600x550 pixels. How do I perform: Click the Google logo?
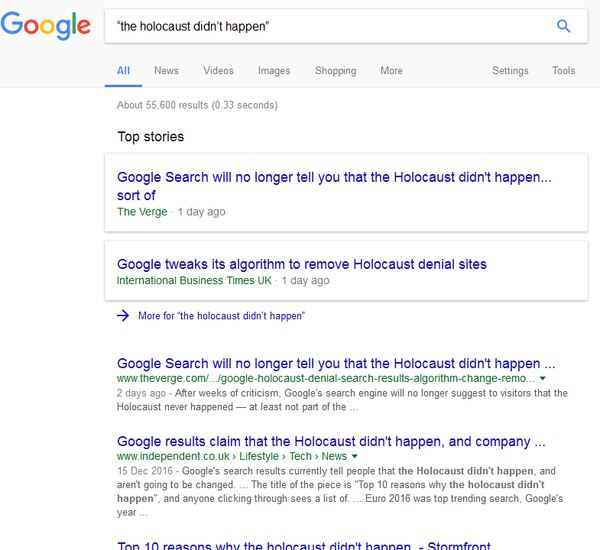pos(45,27)
